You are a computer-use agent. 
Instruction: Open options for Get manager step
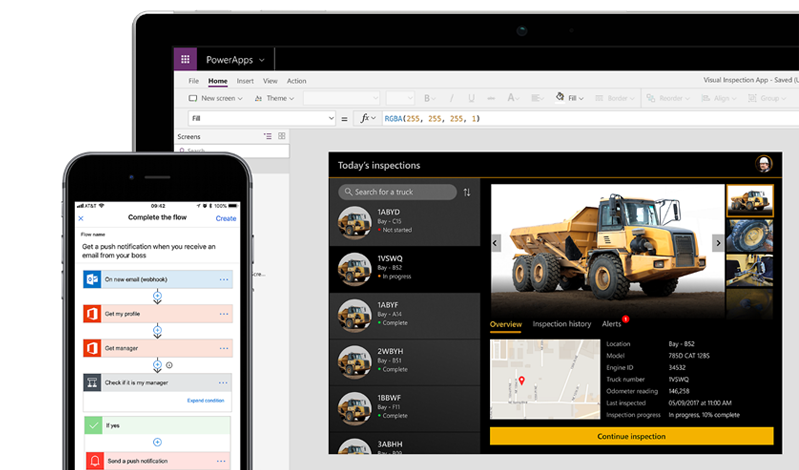pos(224,348)
